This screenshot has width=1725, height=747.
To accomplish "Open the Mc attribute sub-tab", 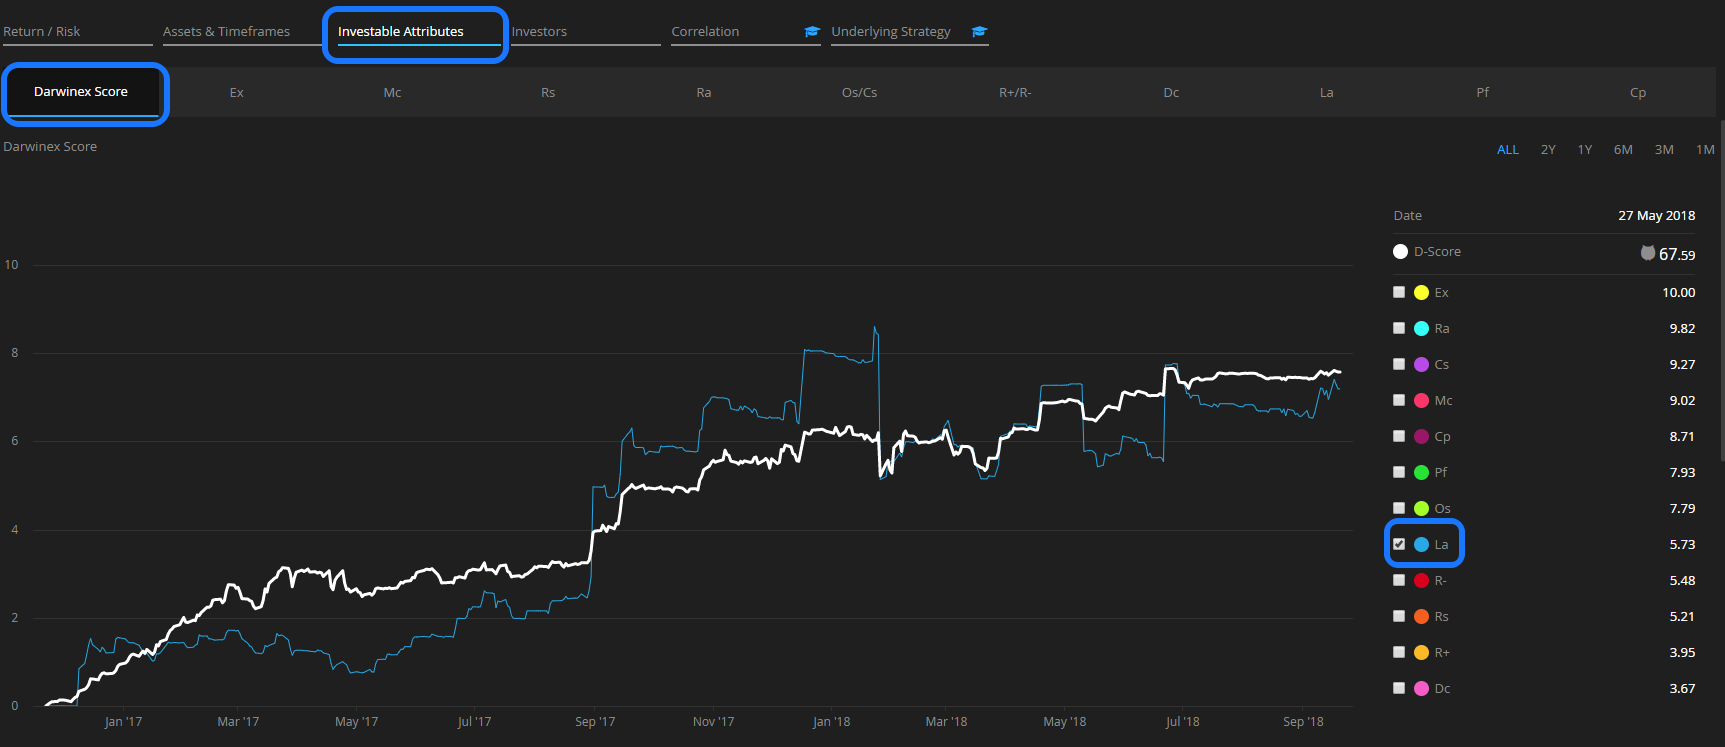I will (x=392, y=92).
